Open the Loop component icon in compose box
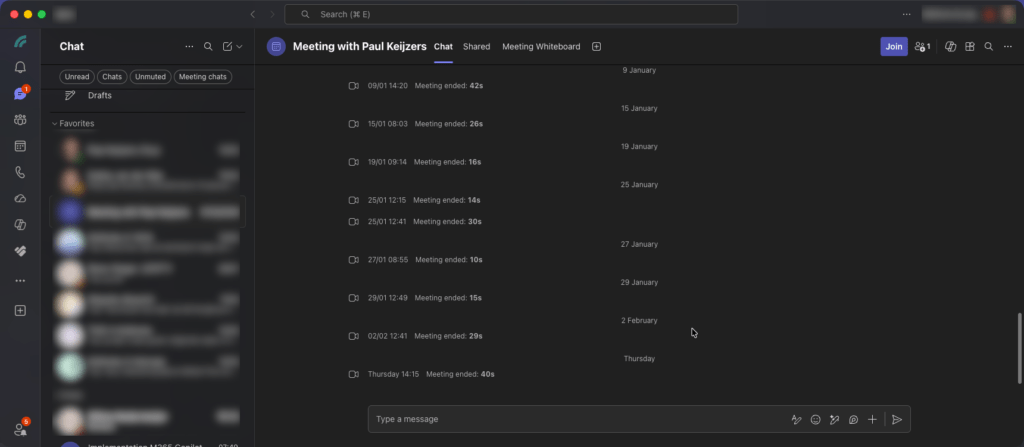Screen dimensions: 1024x447 point(853,420)
